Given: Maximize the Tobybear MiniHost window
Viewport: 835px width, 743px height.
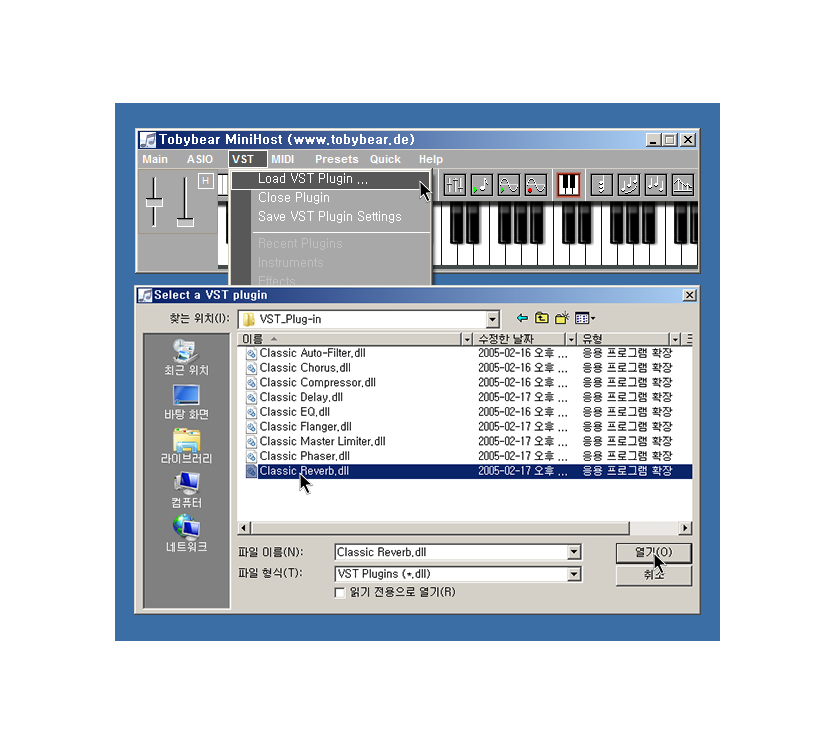Looking at the screenshot, I should (670, 140).
